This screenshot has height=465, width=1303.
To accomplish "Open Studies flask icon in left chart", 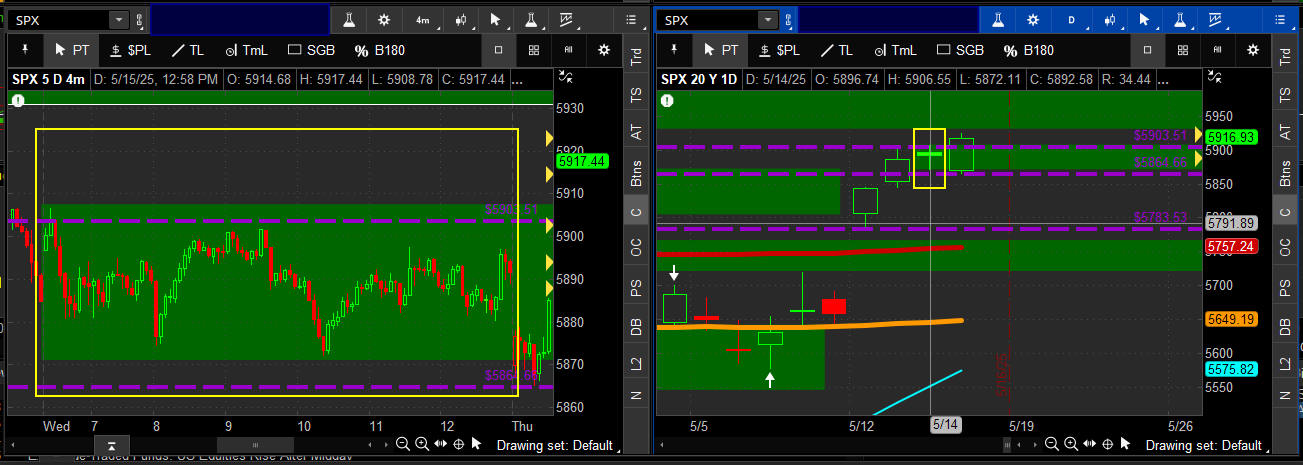I will click(x=350, y=20).
